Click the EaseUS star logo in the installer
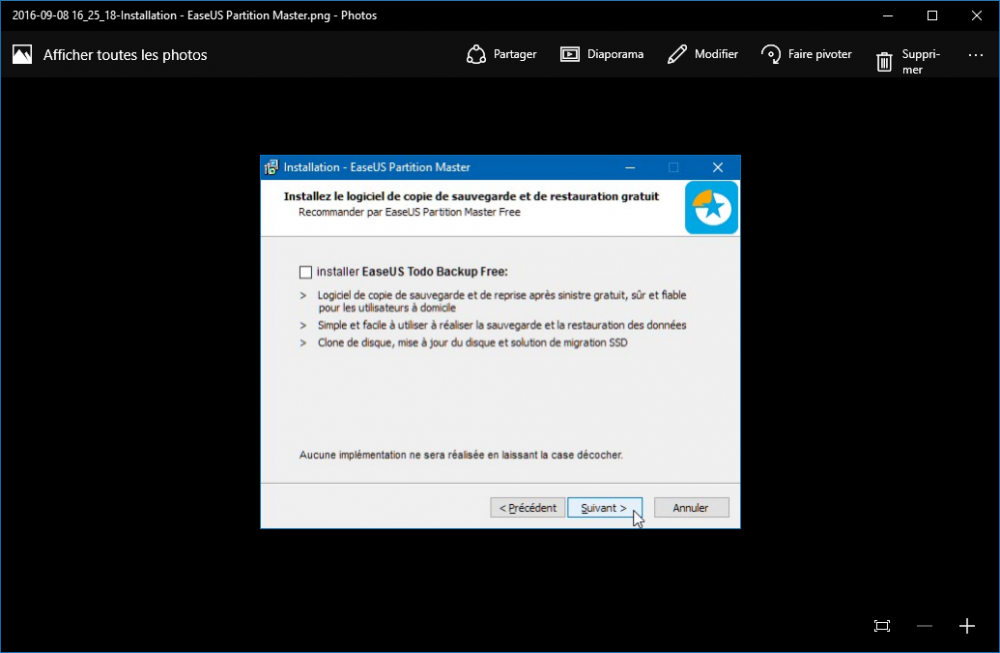Image resolution: width=1000 pixels, height=653 pixels. click(711, 207)
